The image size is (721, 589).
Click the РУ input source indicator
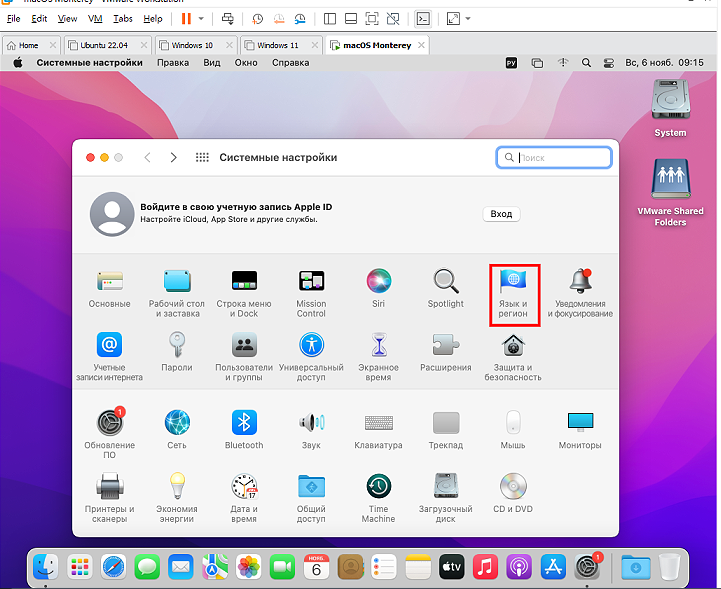click(x=511, y=63)
